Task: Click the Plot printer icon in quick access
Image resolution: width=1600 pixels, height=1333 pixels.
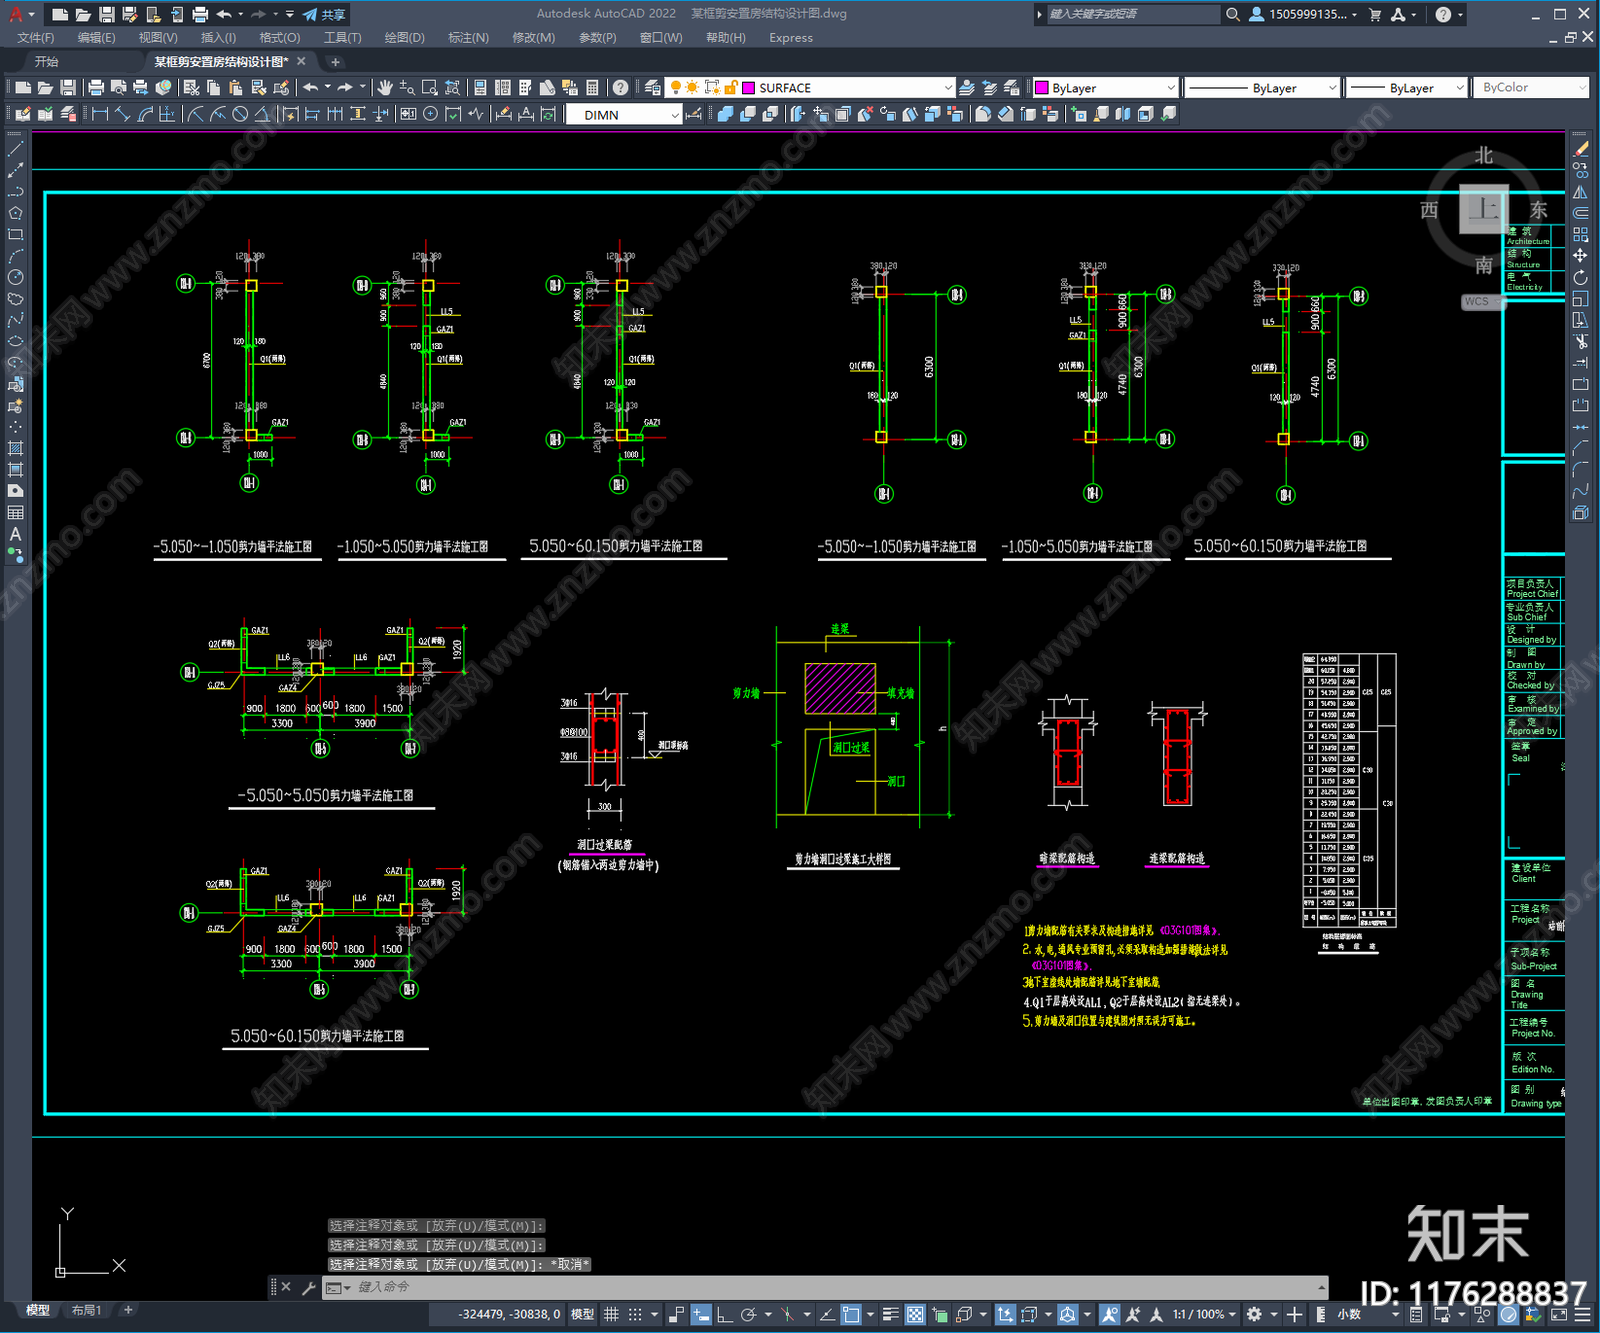Action: 200,14
